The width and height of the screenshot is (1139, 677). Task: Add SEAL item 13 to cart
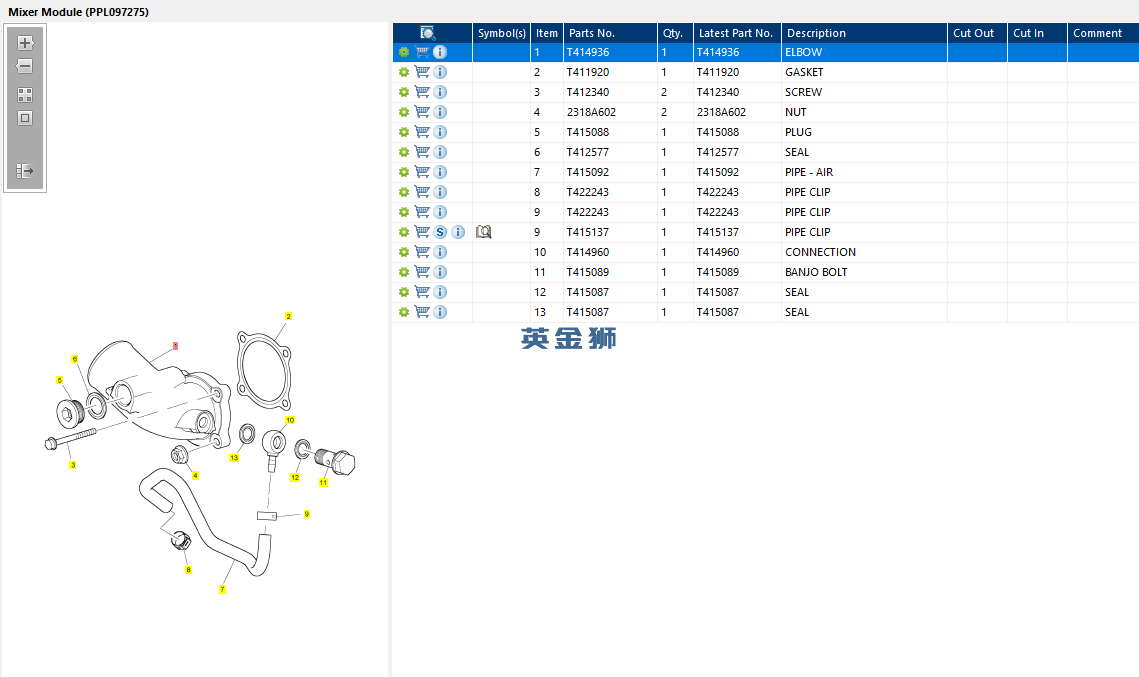[x=422, y=312]
